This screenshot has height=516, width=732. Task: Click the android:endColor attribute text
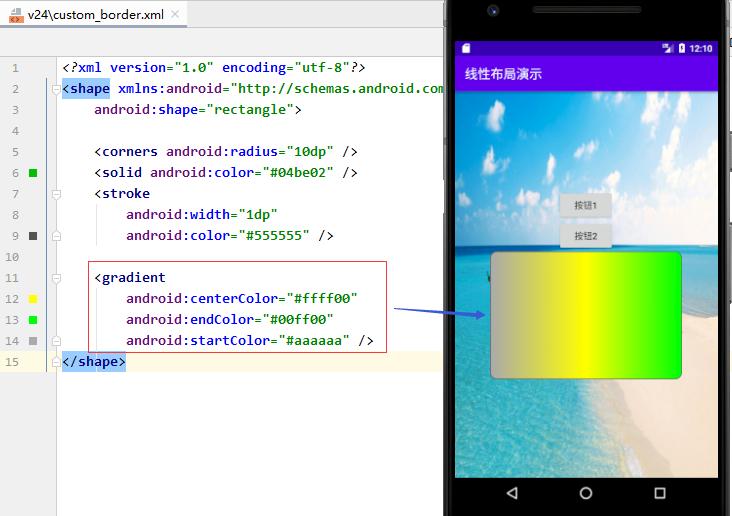[190, 320]
